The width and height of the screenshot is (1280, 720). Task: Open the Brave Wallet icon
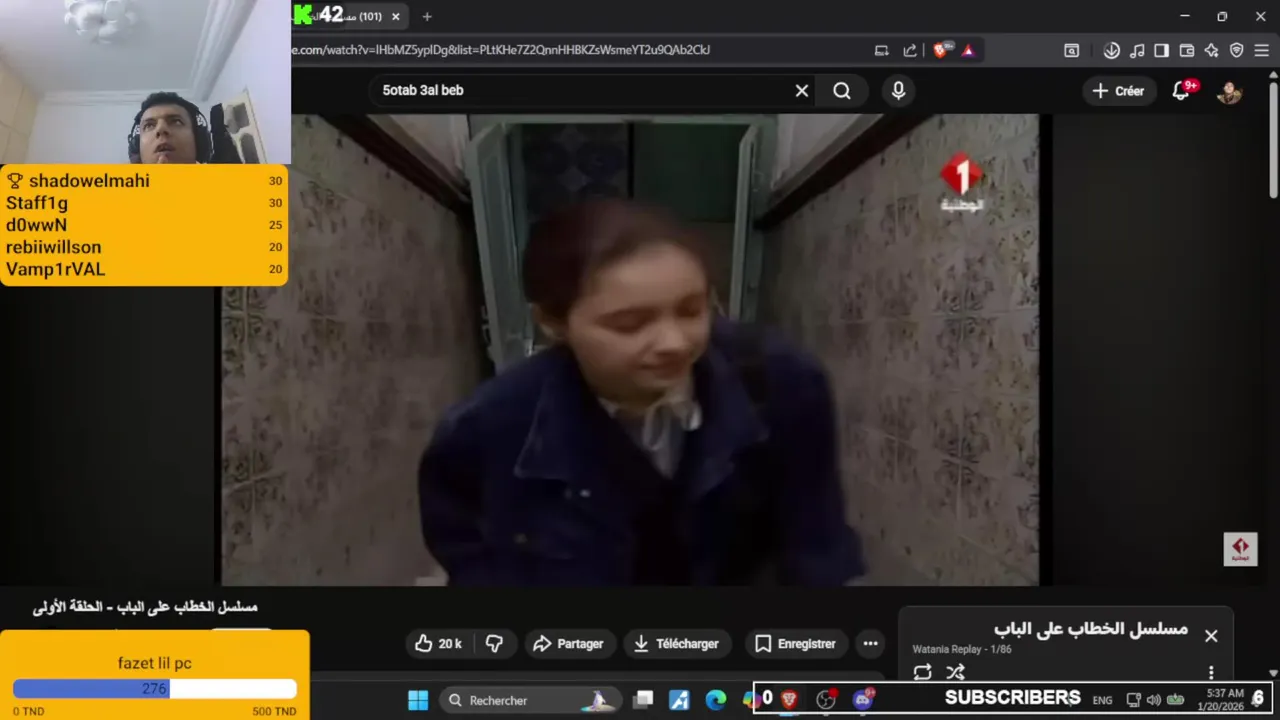point(1187,50)
